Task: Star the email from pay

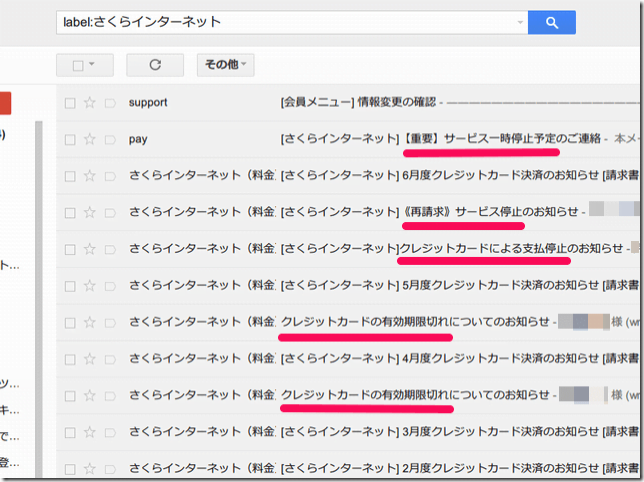Action: pos(89,139)
